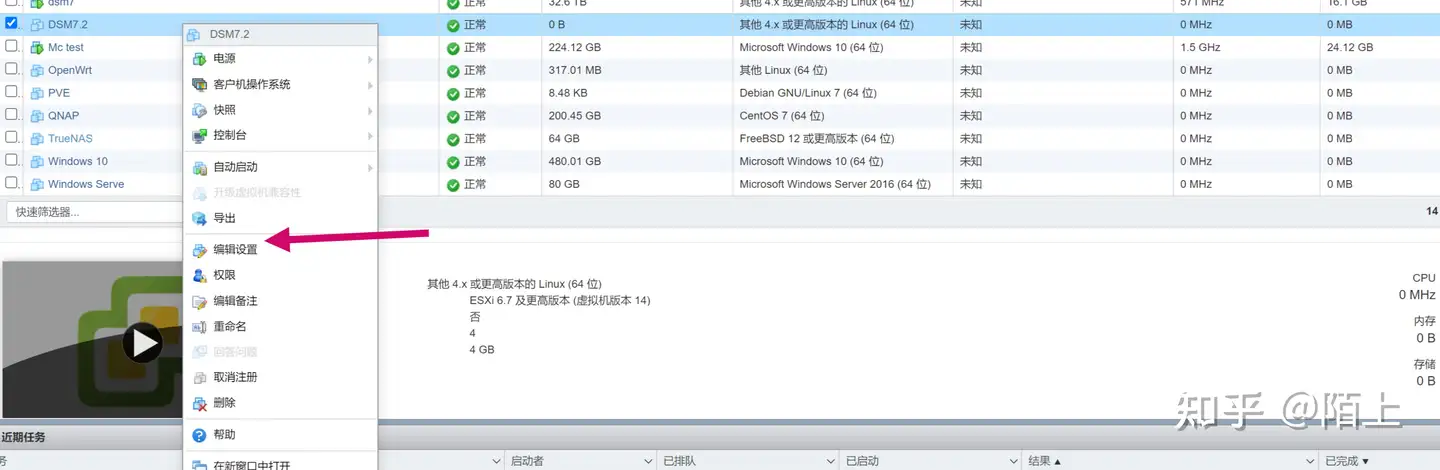Click the 导出 export icon
The height and width of the screenshot is (470, 1440).
[199, 218]
